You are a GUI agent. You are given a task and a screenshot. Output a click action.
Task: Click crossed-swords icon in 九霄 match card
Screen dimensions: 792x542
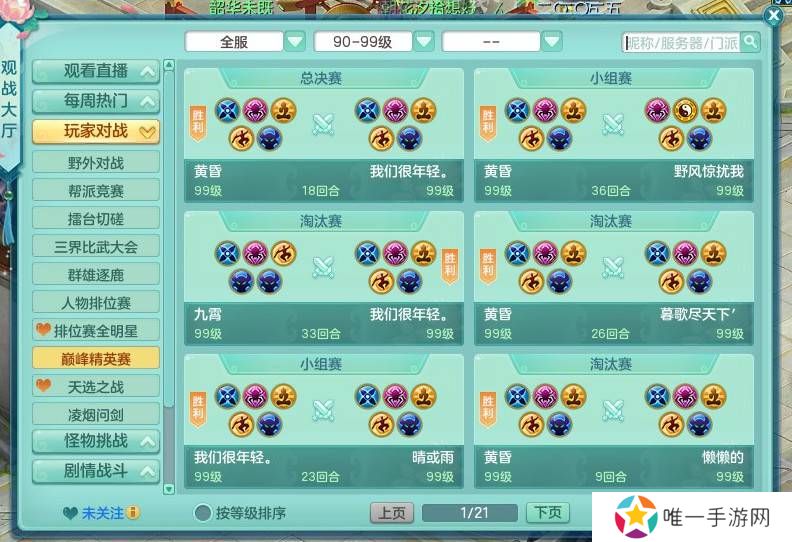point(323,267)
